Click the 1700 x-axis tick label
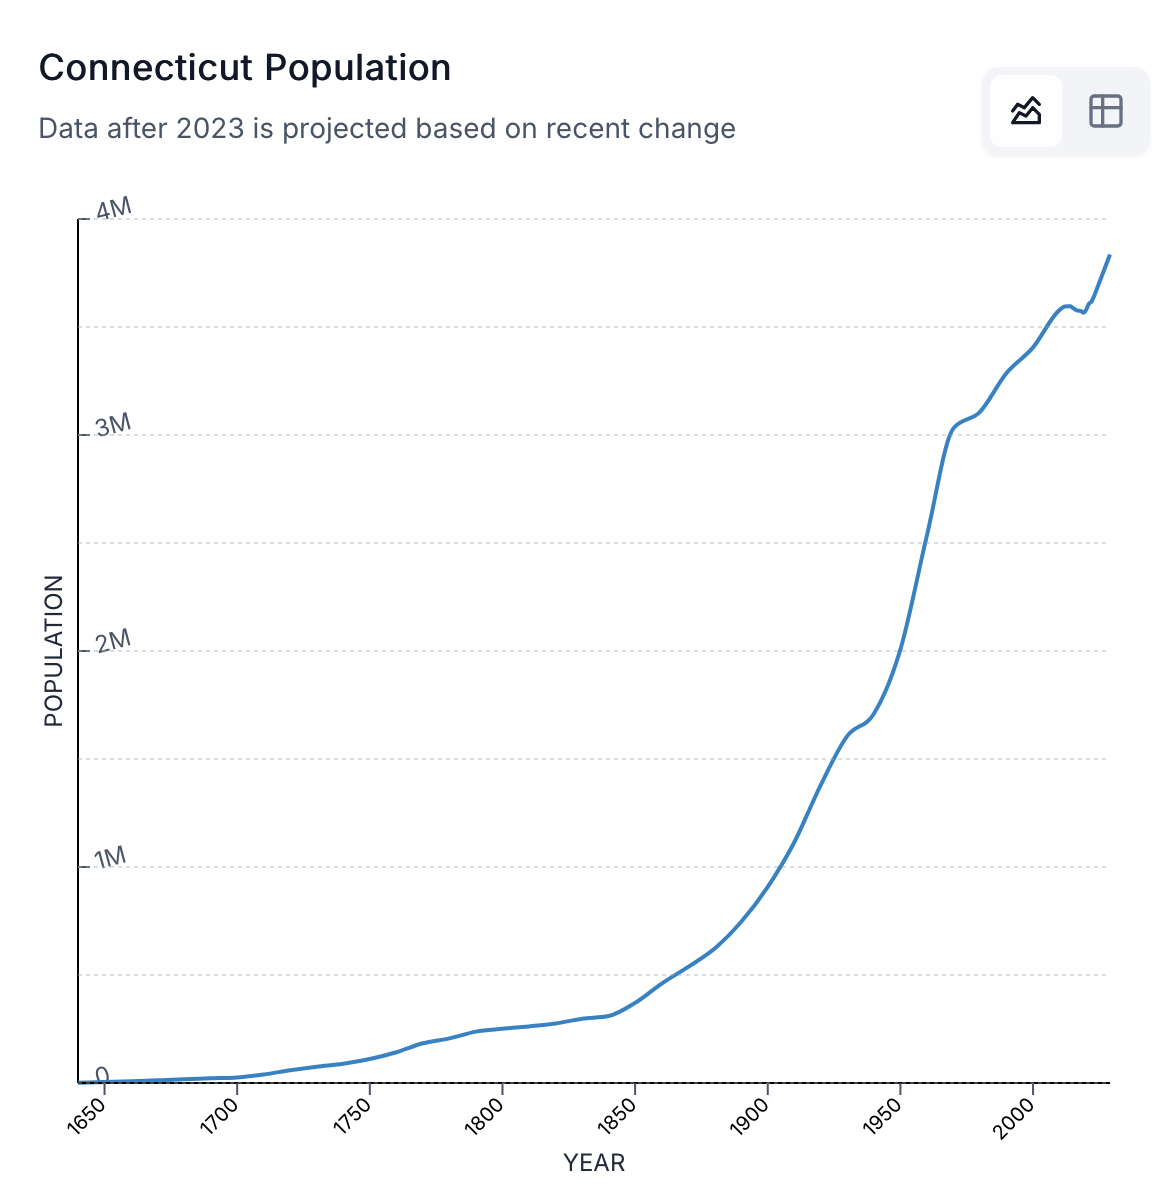 point(222,1115)
